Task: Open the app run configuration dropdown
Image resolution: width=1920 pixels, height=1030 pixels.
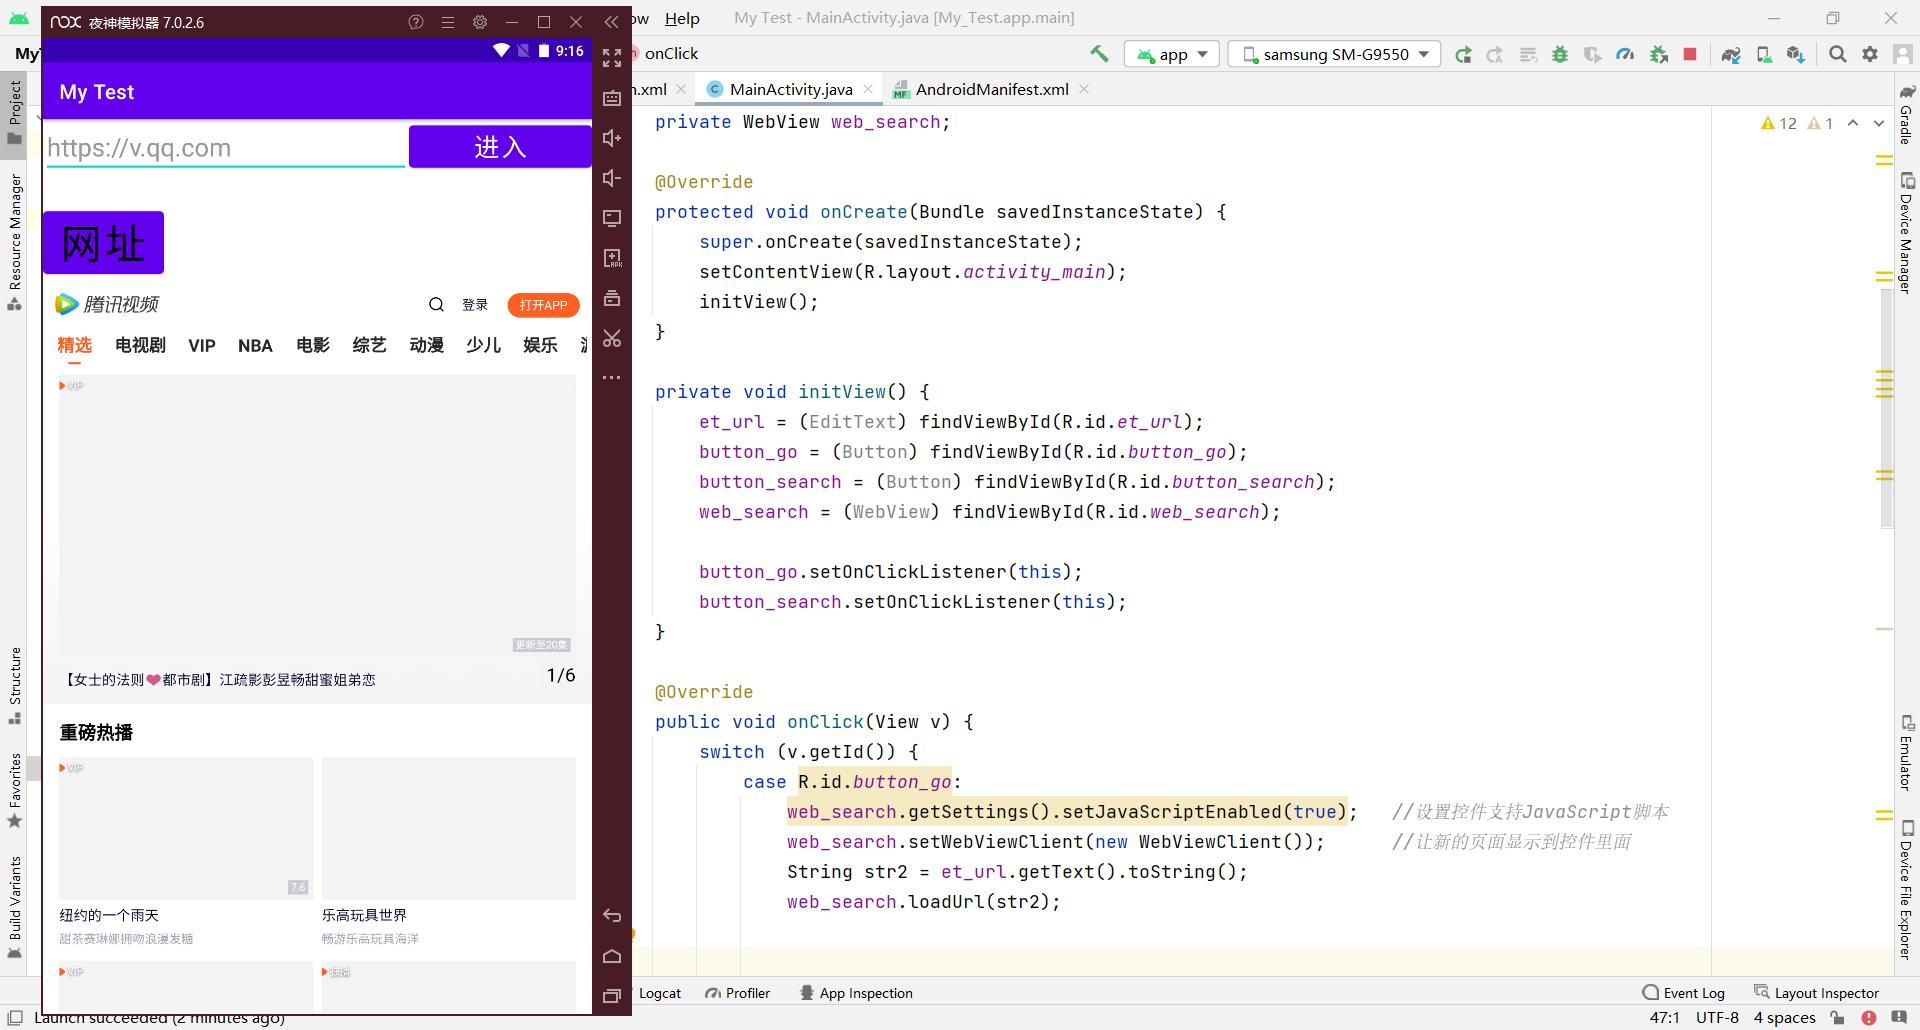Action: tap(1172, 55)
